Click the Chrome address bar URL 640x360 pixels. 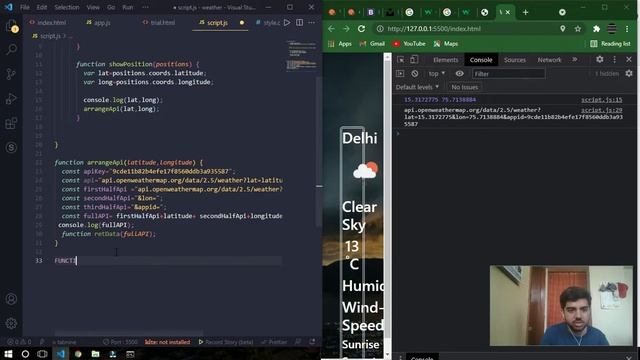[x=434, y=29]
